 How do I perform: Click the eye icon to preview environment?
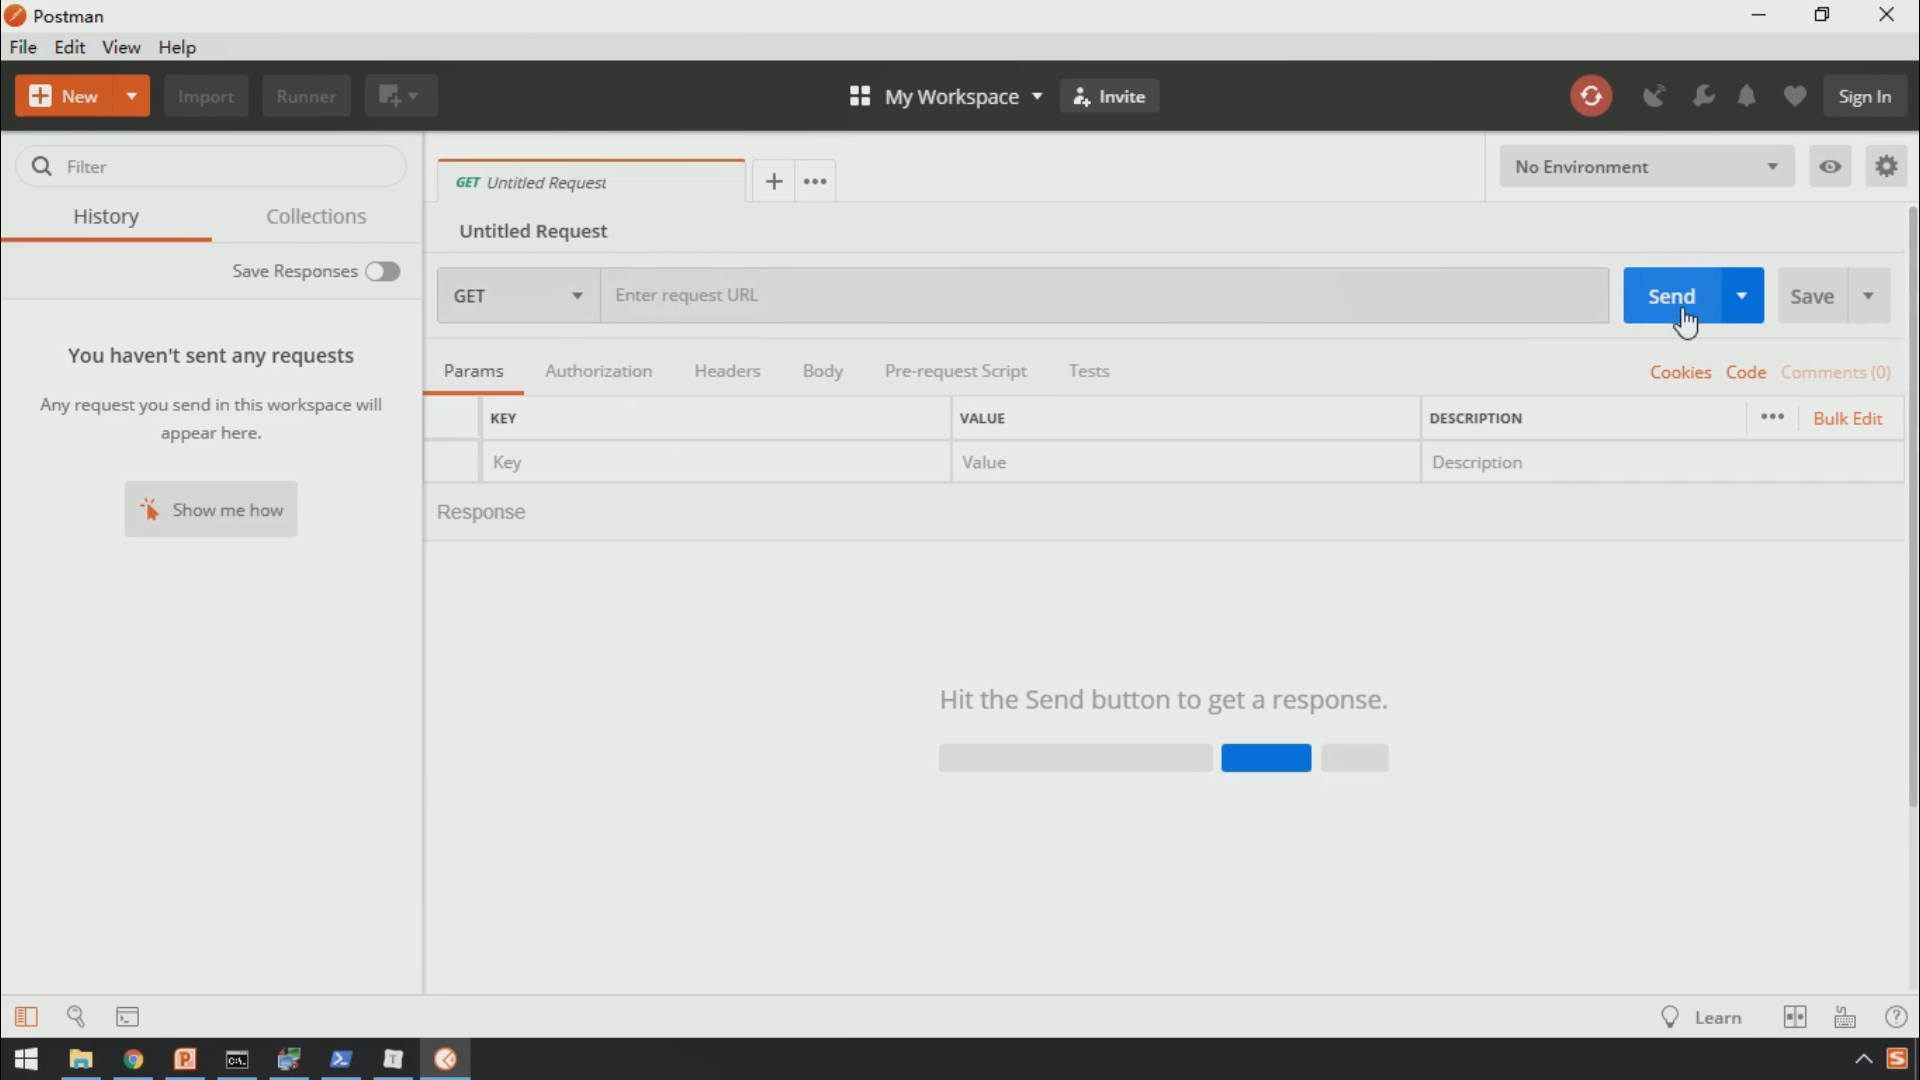(1830, 166)
